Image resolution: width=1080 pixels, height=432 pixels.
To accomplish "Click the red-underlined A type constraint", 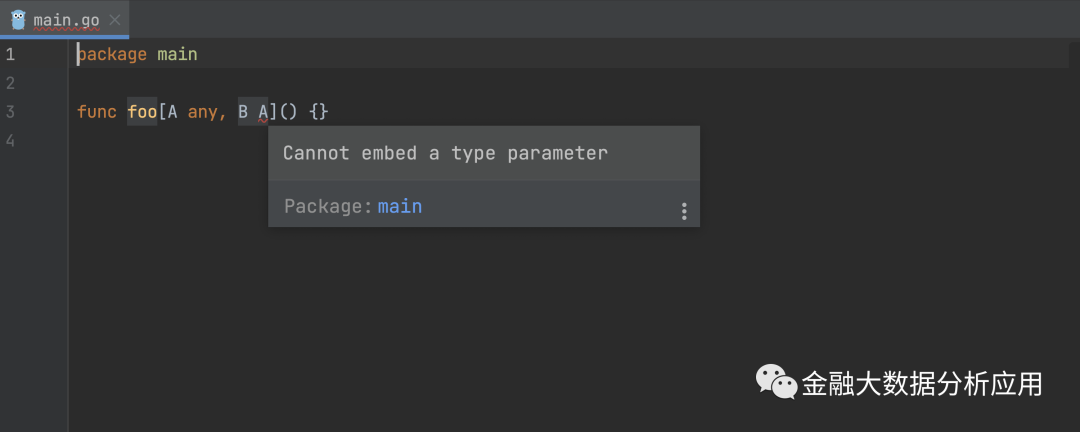I will tap(263, 112).
